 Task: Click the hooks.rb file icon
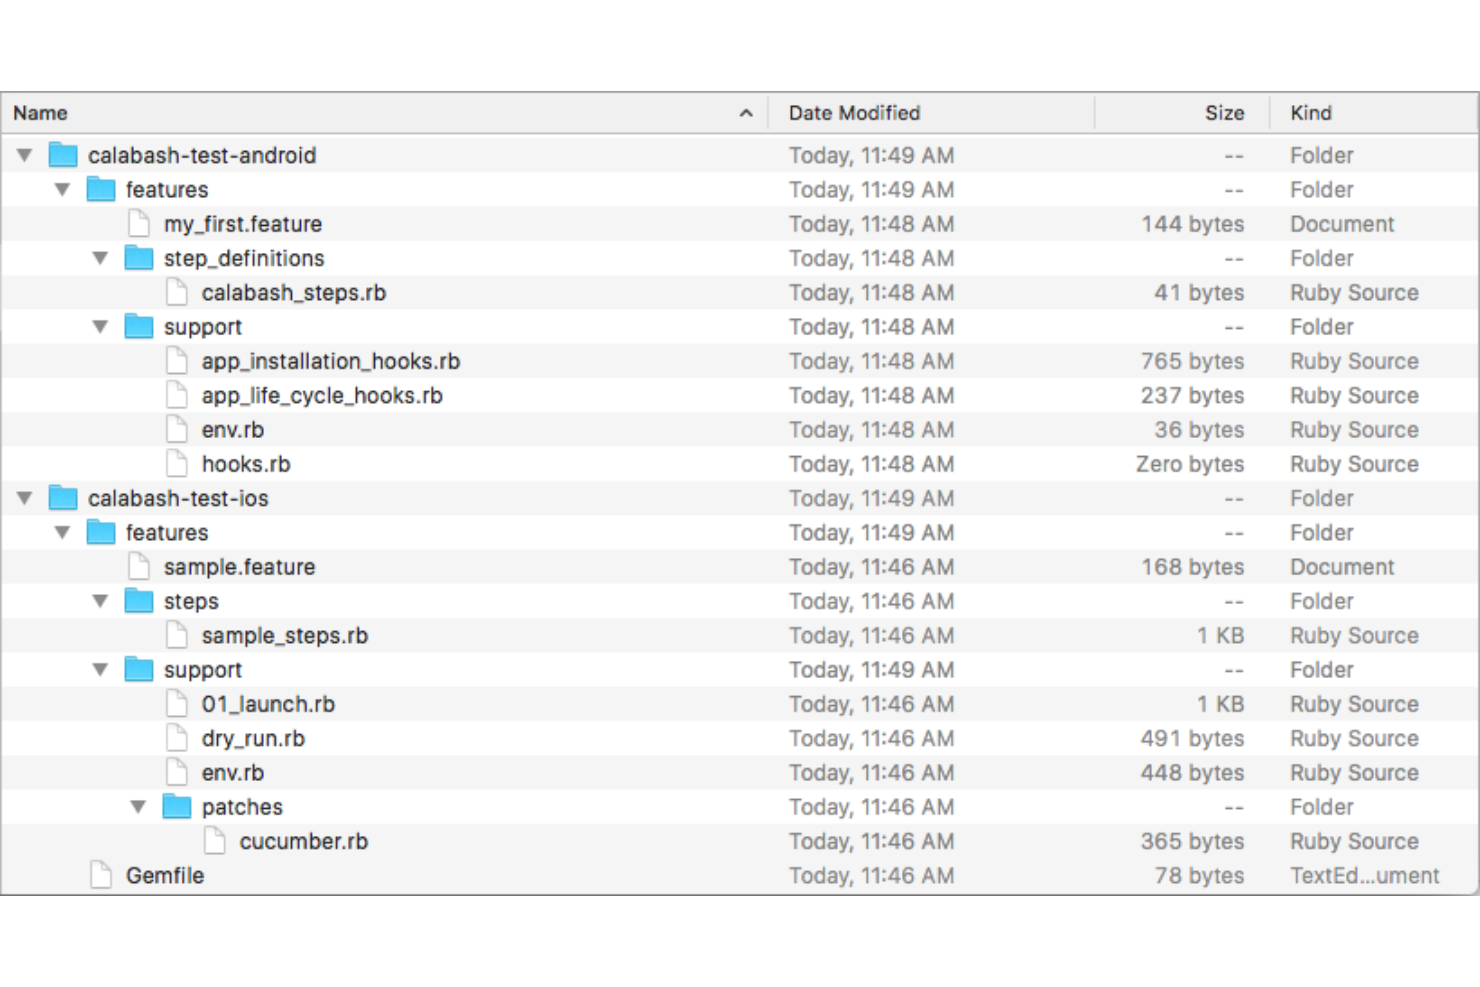click(x=177, y=464)
